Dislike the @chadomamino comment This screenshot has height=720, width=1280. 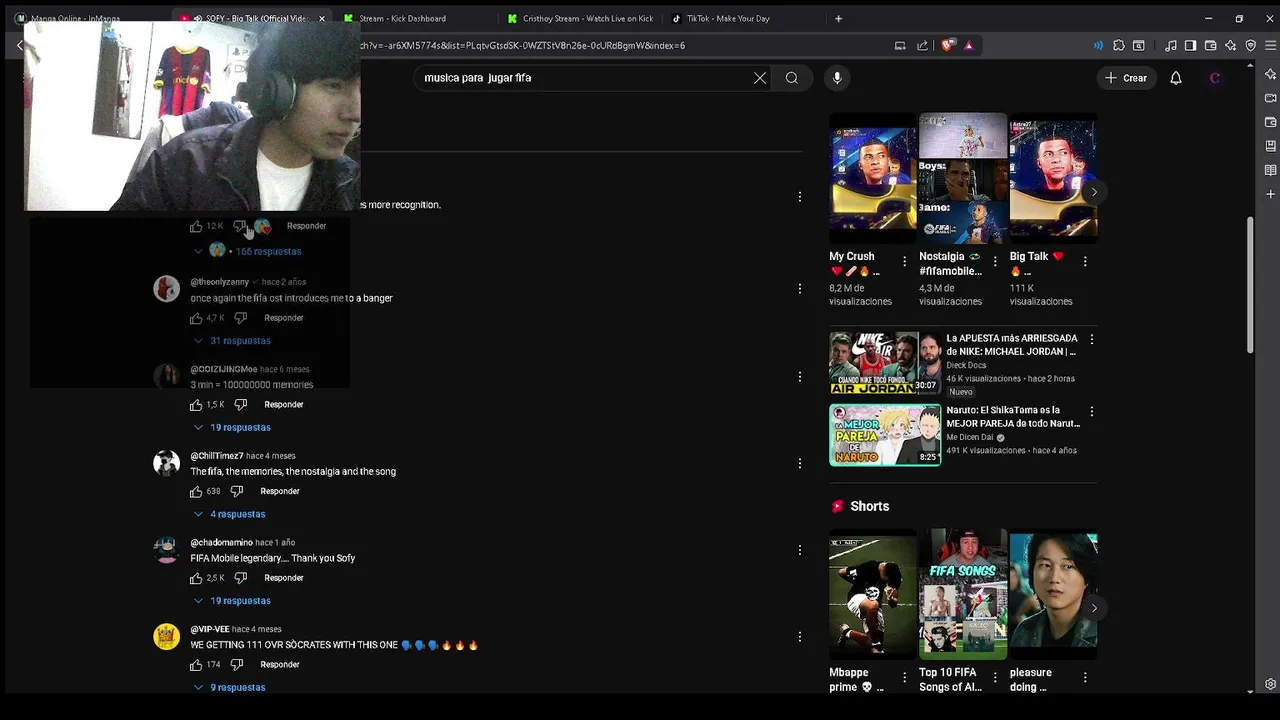tap(240, 578)
